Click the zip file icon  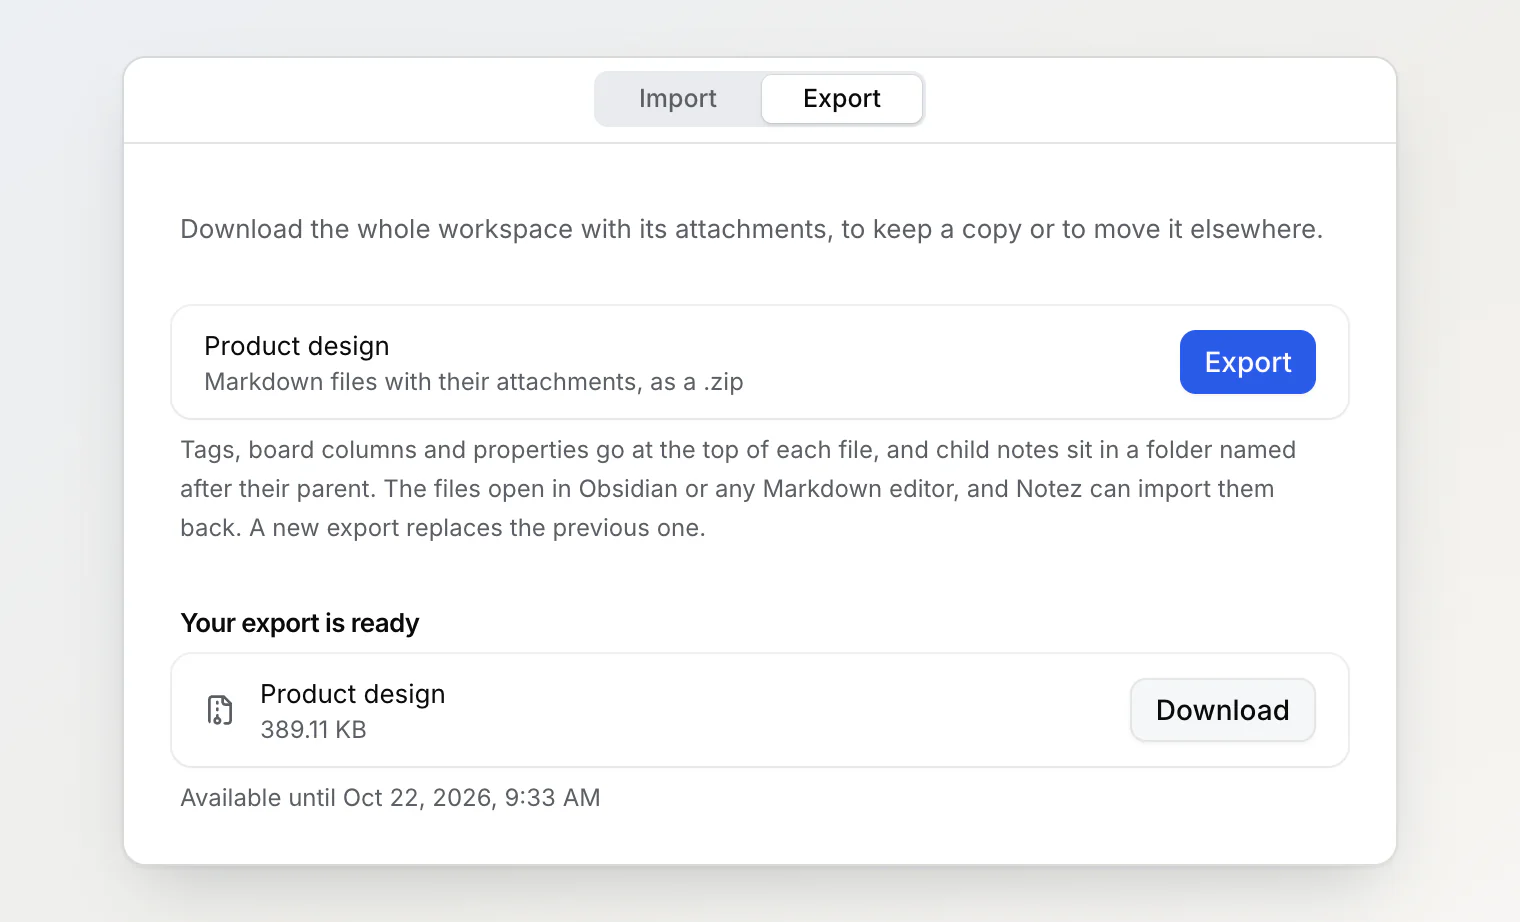click(220, 710)
